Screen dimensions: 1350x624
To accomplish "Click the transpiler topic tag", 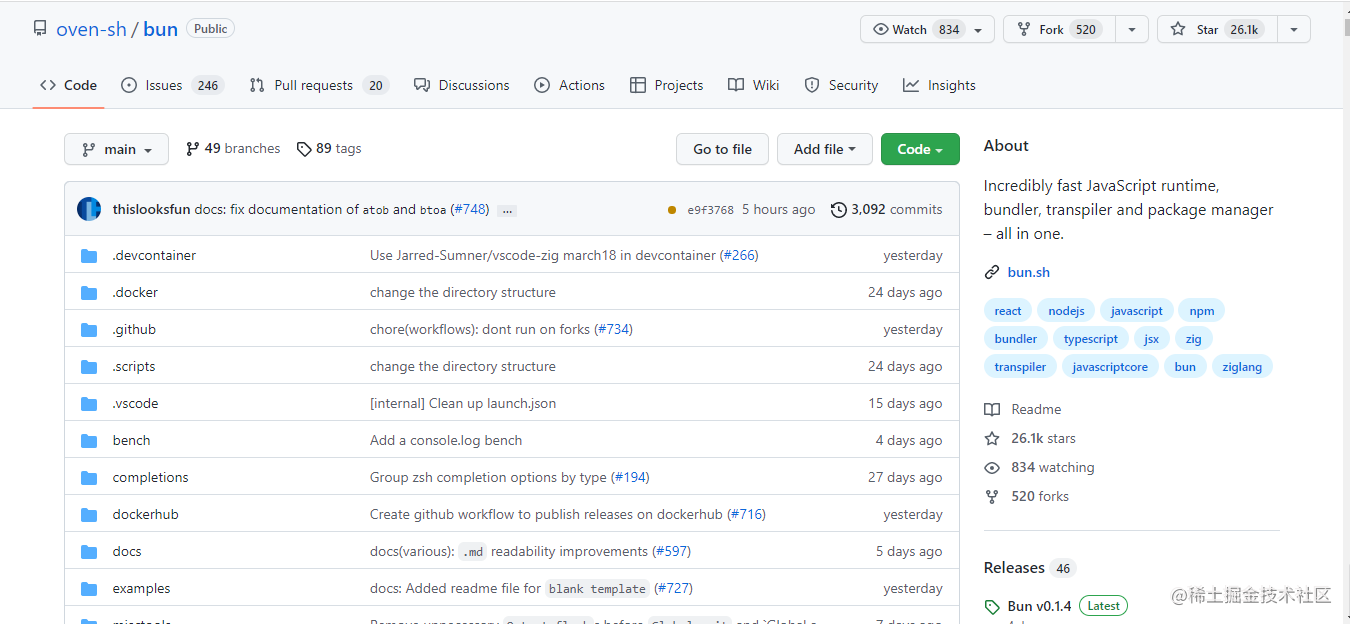I will (1020, 367).
